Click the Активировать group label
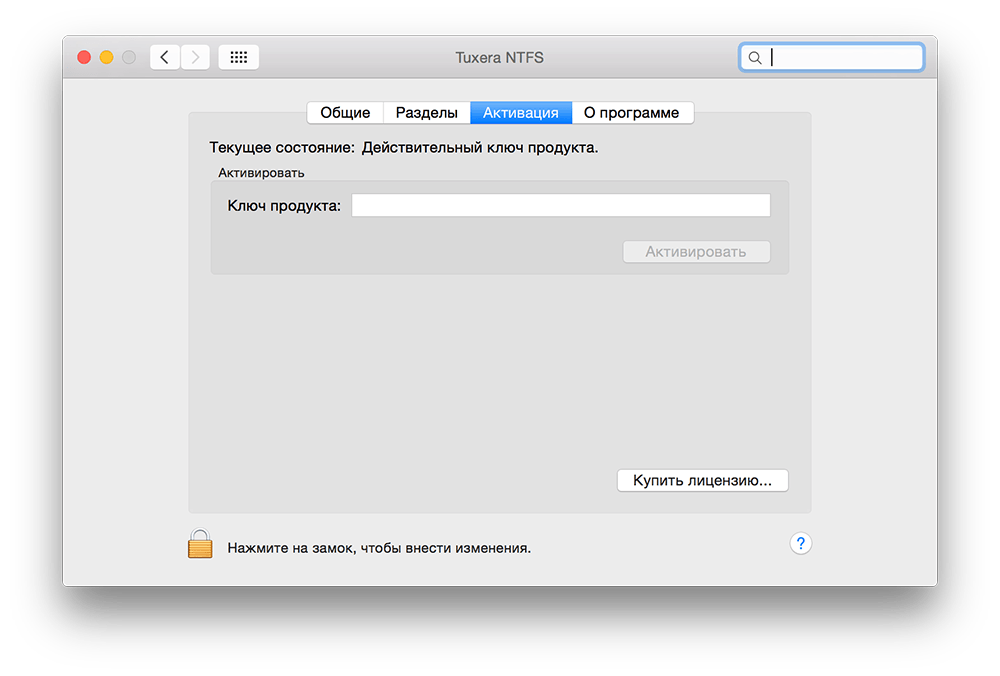 tap(261, 173)
